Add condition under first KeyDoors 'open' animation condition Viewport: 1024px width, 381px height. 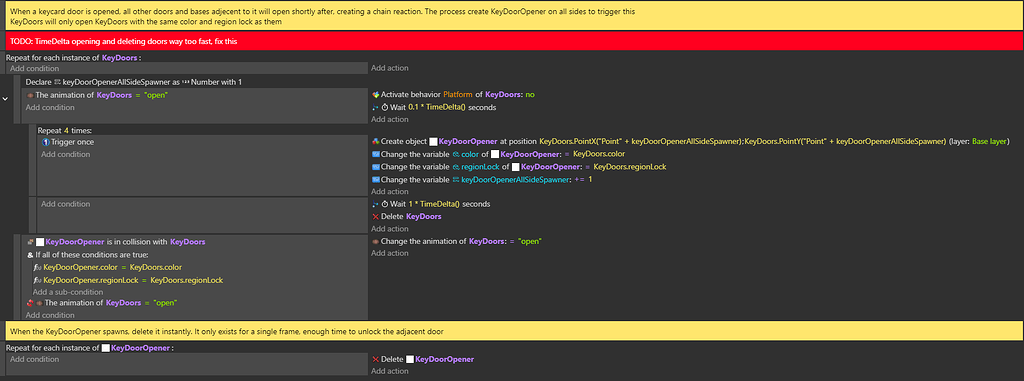coord(50,107)
